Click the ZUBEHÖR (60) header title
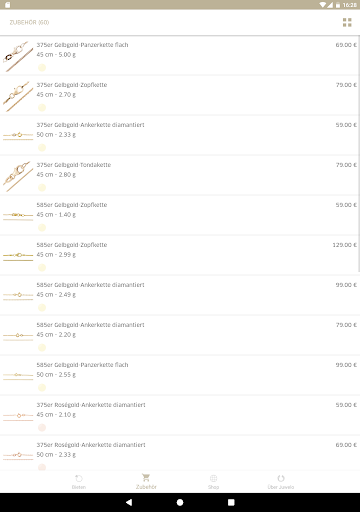This screenshot has height=512, width=360. 29,22
